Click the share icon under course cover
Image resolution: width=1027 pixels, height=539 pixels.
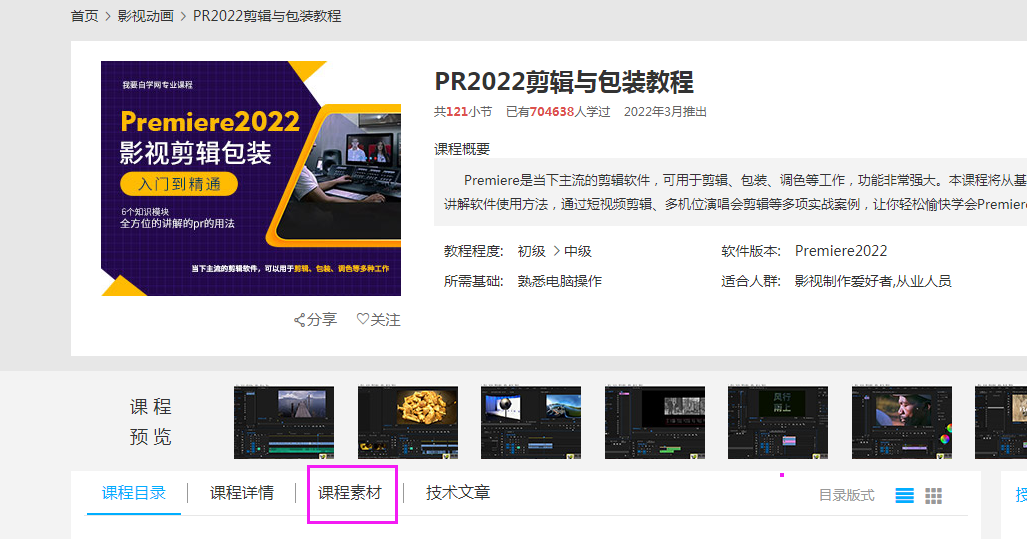click(x=299, y=320)
